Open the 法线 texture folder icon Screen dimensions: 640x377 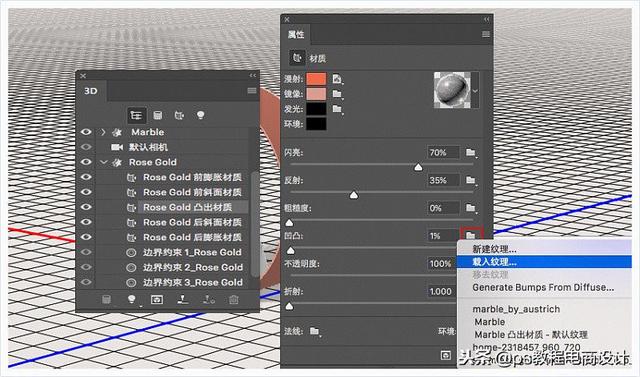pyautogui.click(x=314, y=331)
